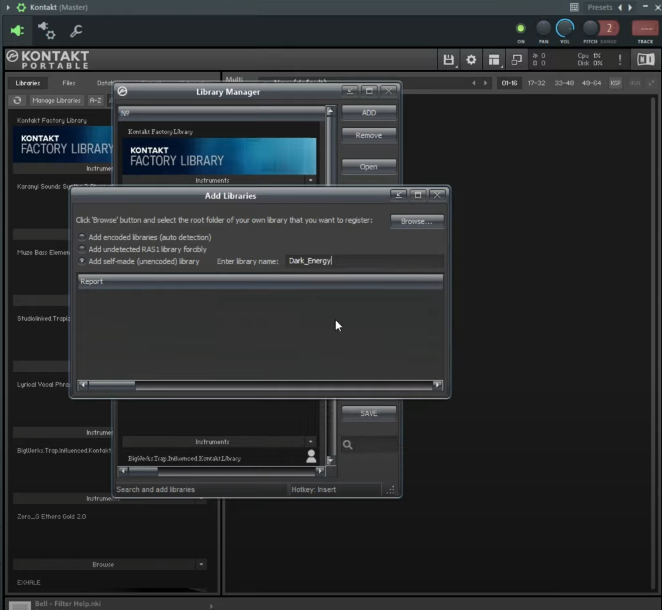The height and width of the screenshot is (610, 662).
Task: Go to previous preset arrow
Action: tap(620, 8)
